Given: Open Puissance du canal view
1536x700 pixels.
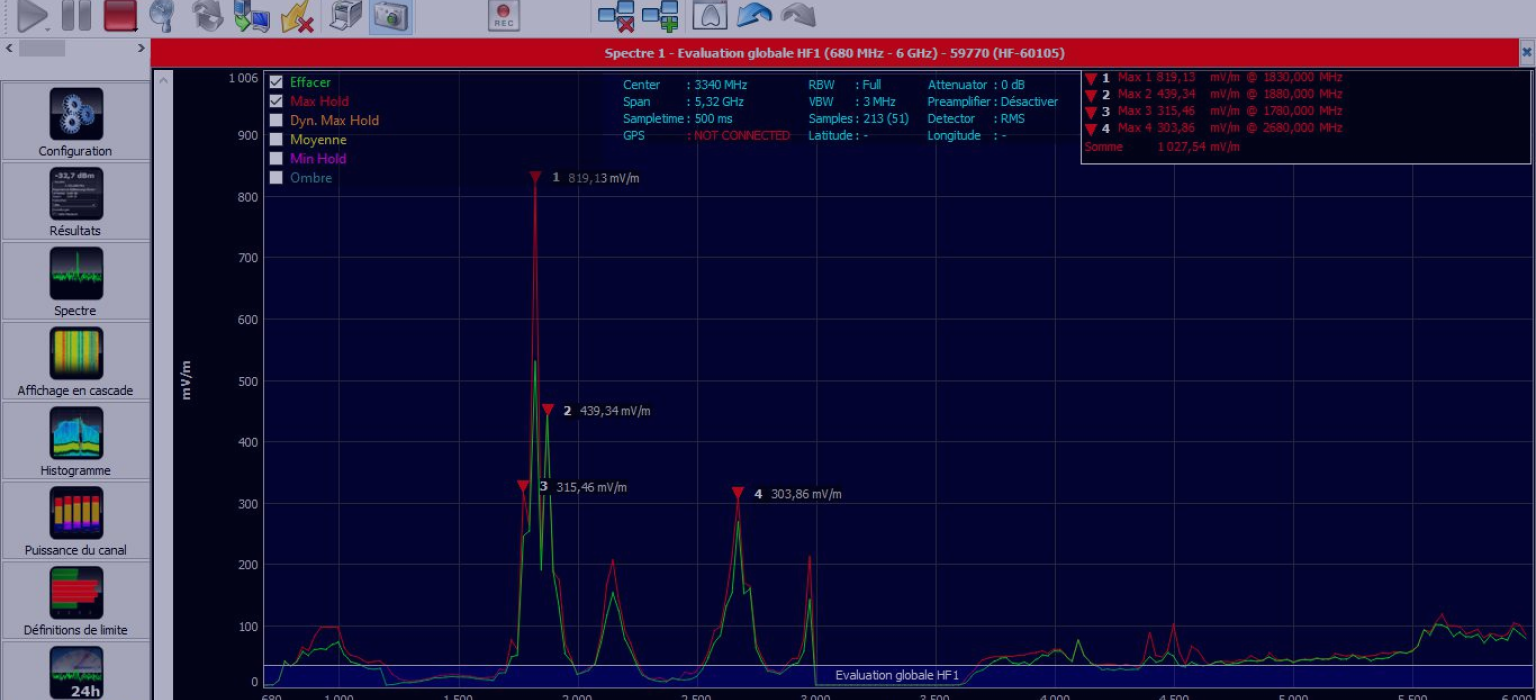Looking at the screenshot, I should 76,521.
